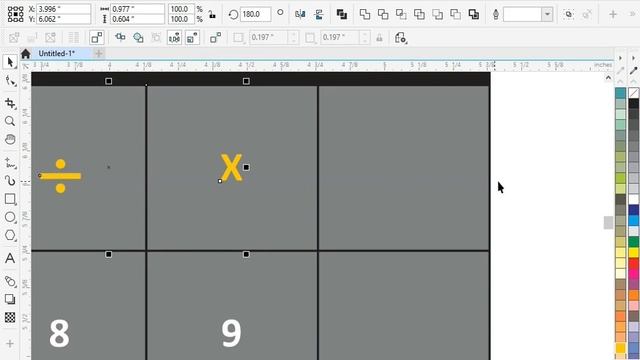Toggle Snap To outlined button

[97, 38]
